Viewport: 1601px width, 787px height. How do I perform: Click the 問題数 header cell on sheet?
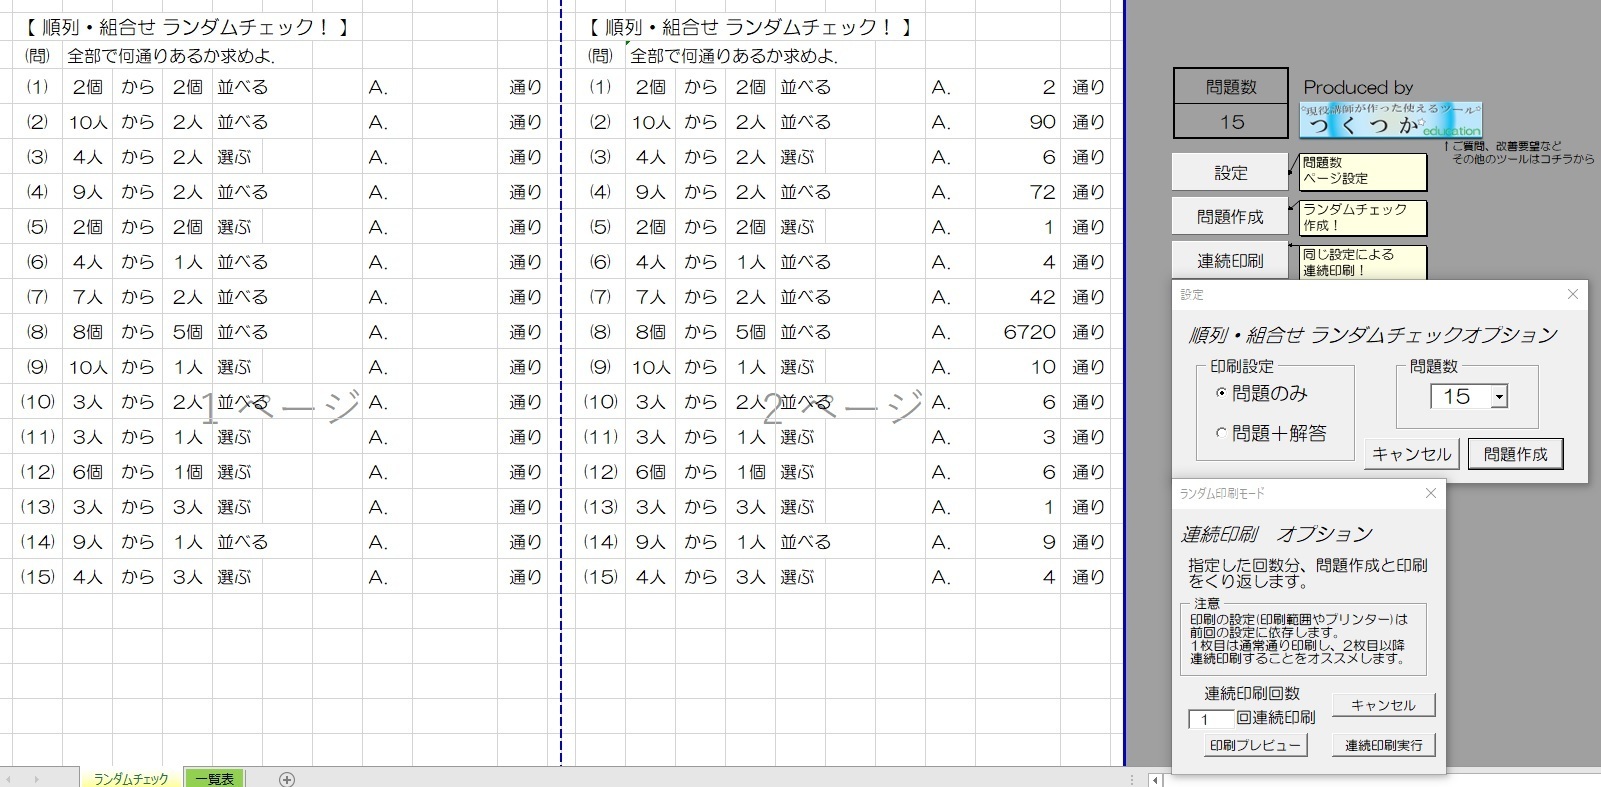click(1230, 87)
